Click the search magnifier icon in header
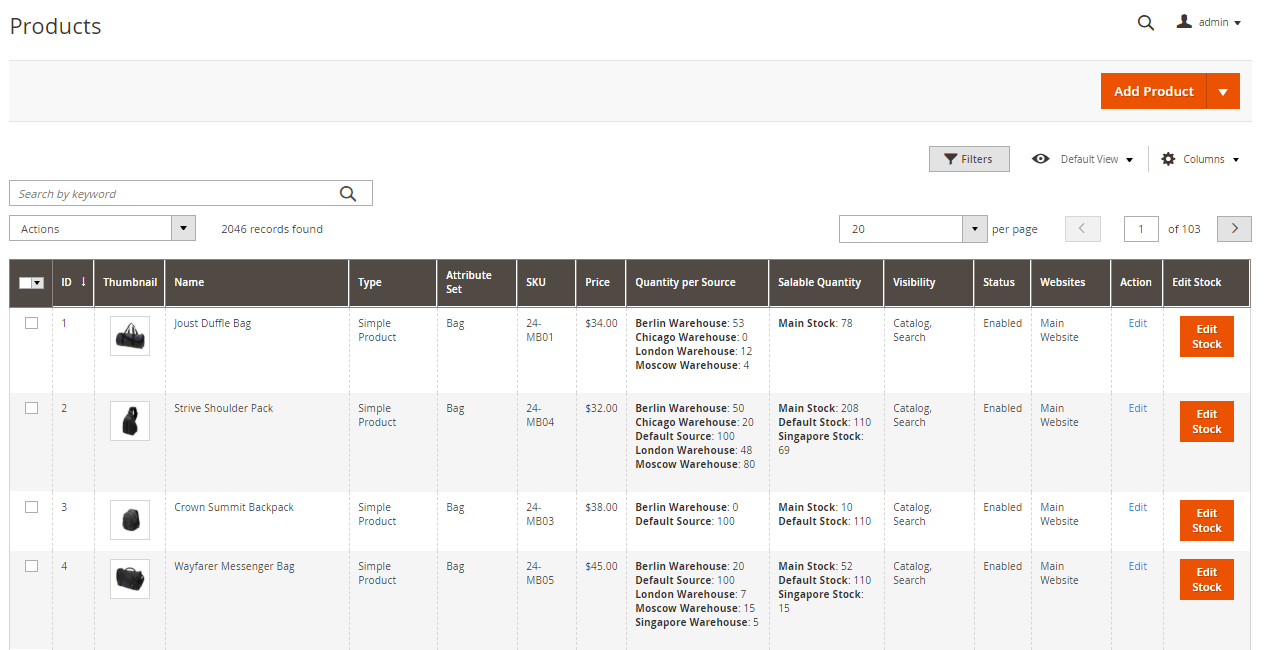 [1146, 23]
